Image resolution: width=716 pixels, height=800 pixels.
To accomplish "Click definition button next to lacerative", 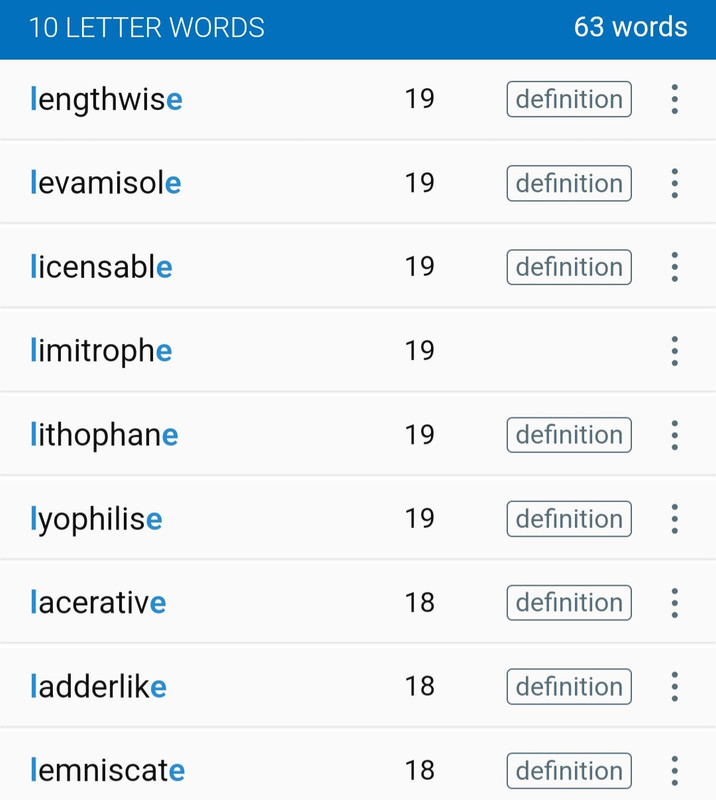I will (569, 603).
